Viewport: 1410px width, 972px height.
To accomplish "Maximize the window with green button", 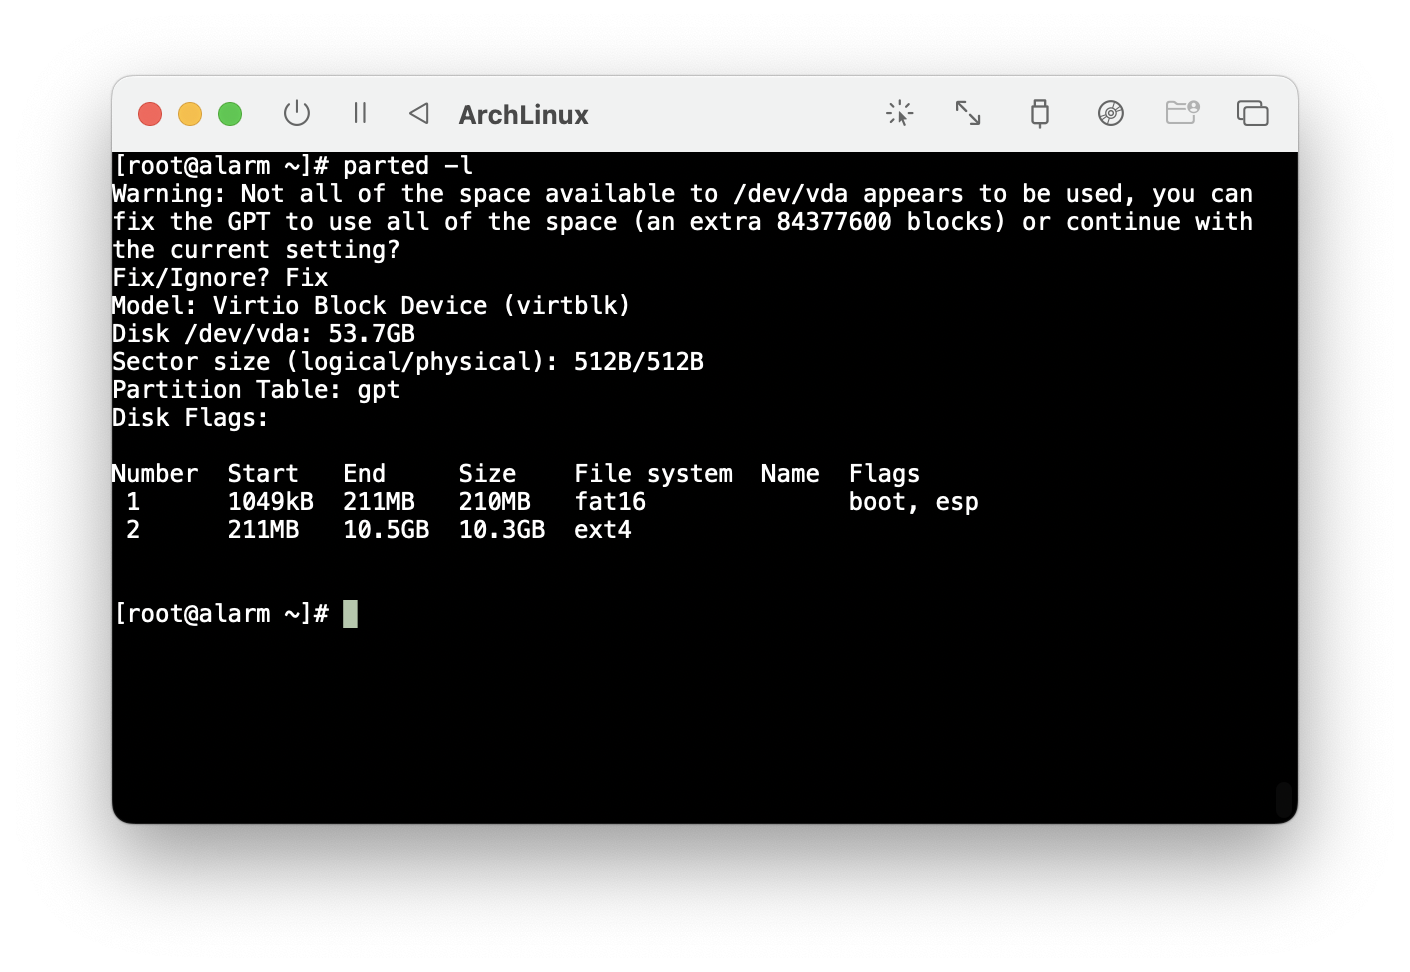I will (230, 114).
